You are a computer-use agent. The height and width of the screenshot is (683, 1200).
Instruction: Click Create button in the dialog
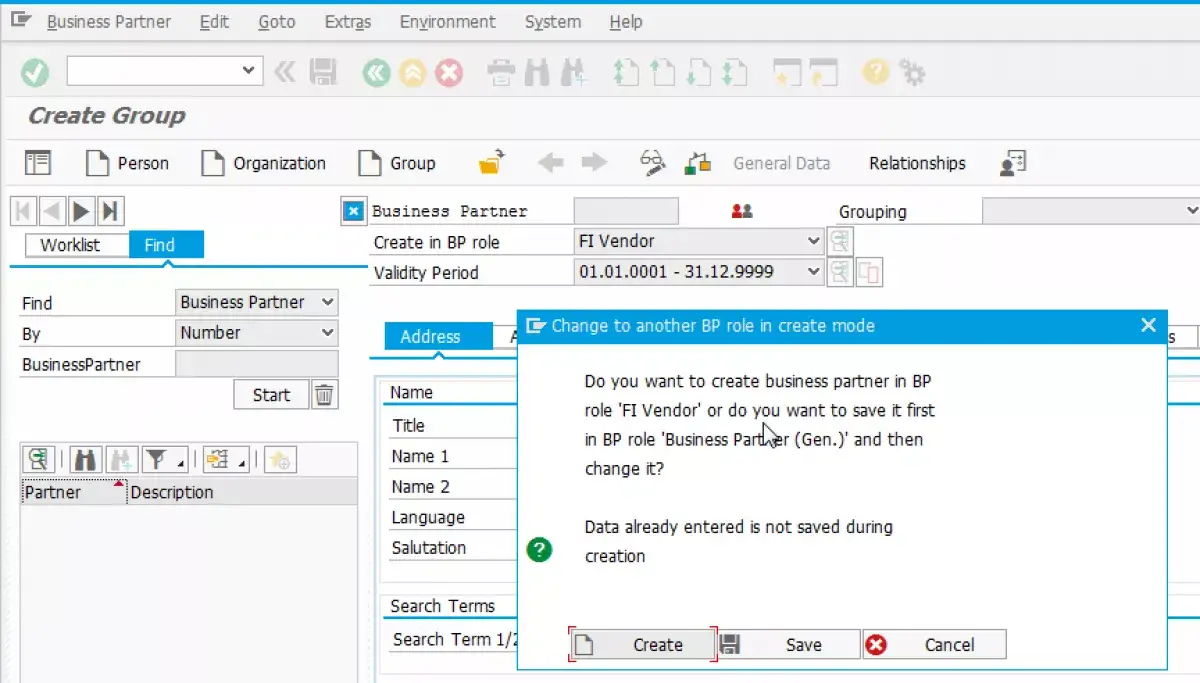643,645
